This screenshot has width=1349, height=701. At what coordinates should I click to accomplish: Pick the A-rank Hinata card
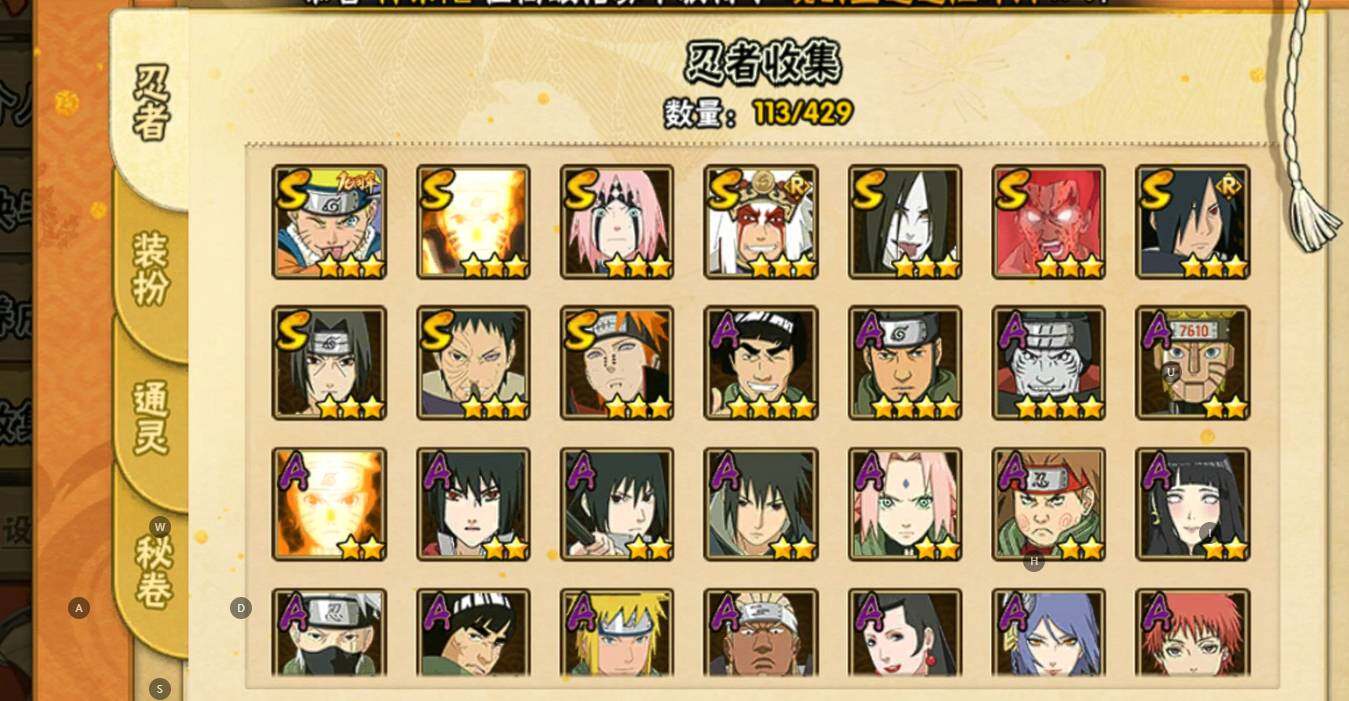[x=1193, y=504]
